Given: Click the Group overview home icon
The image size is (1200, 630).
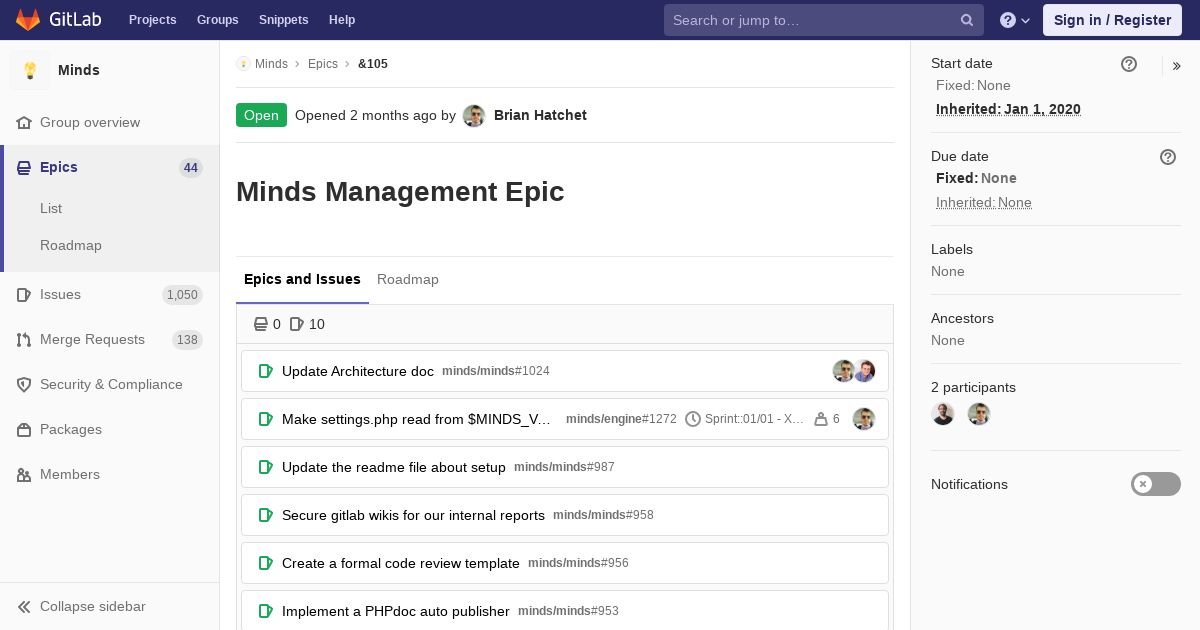Looking at the screenshot, I should click(24, 123).
